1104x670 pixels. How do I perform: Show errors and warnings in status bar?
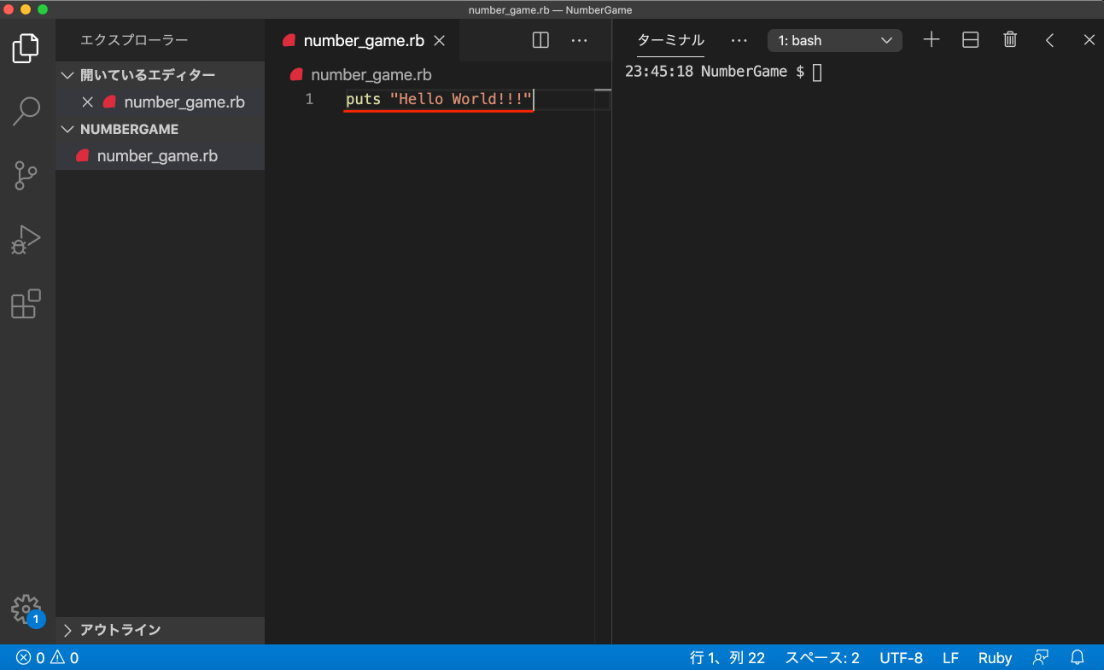[x=47, y=657]
